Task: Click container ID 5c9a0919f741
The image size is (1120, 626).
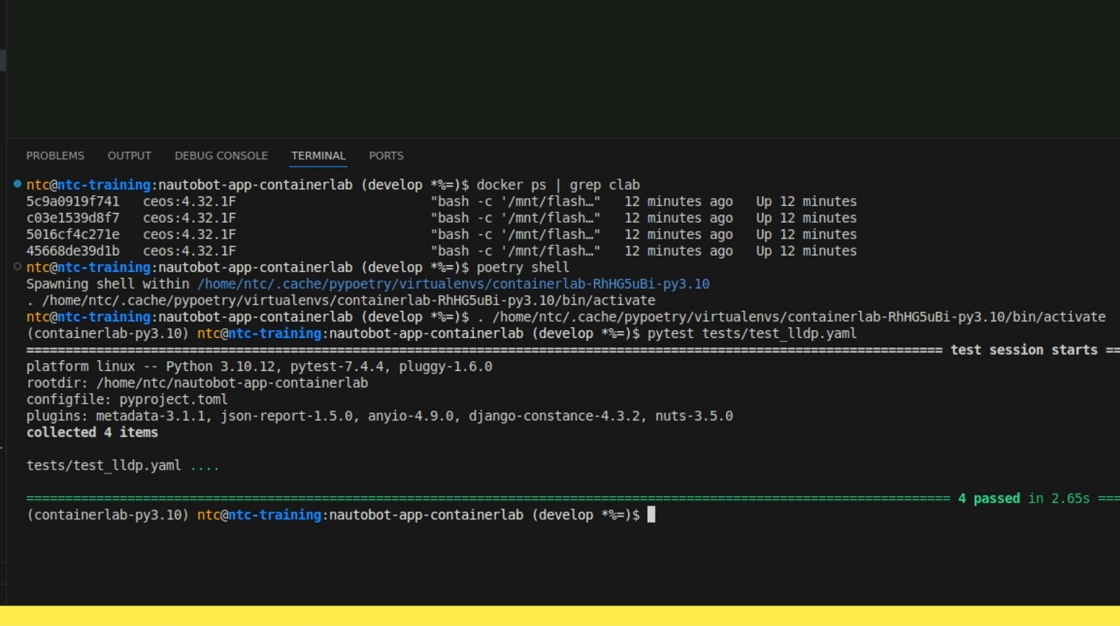Action: coord(73,202)
